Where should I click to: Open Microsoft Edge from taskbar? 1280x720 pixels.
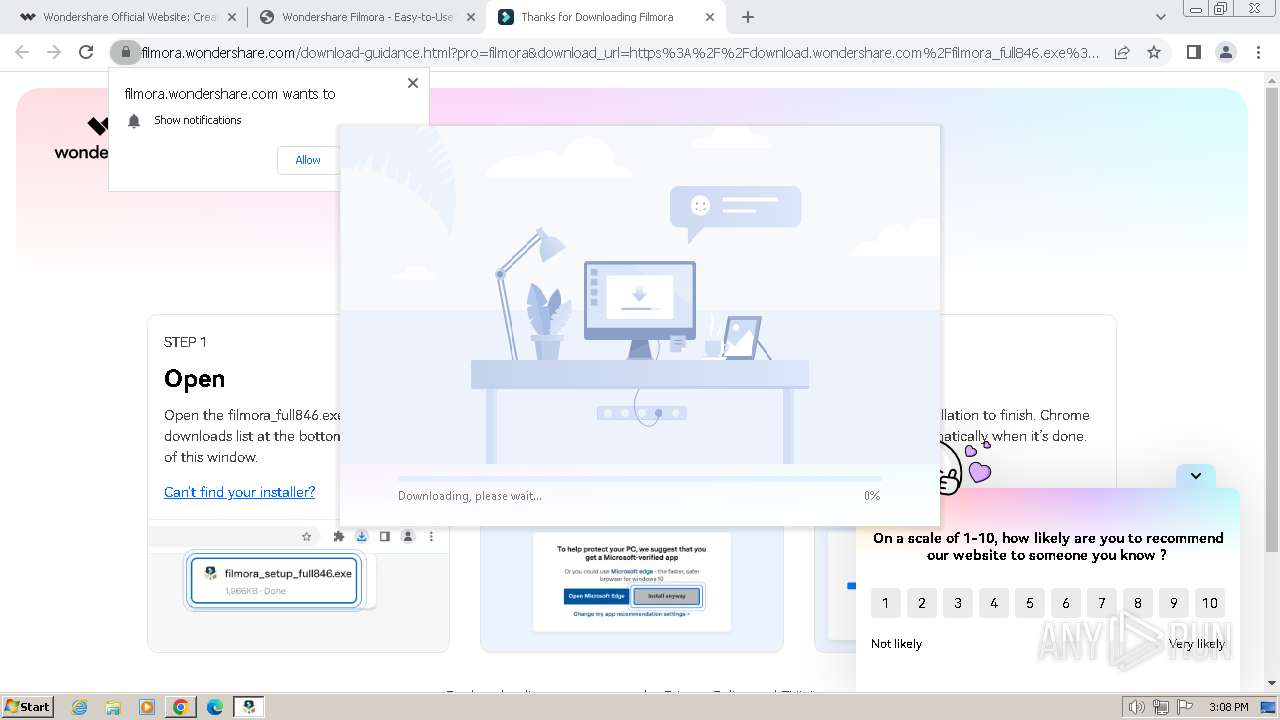tap(215, 707)
